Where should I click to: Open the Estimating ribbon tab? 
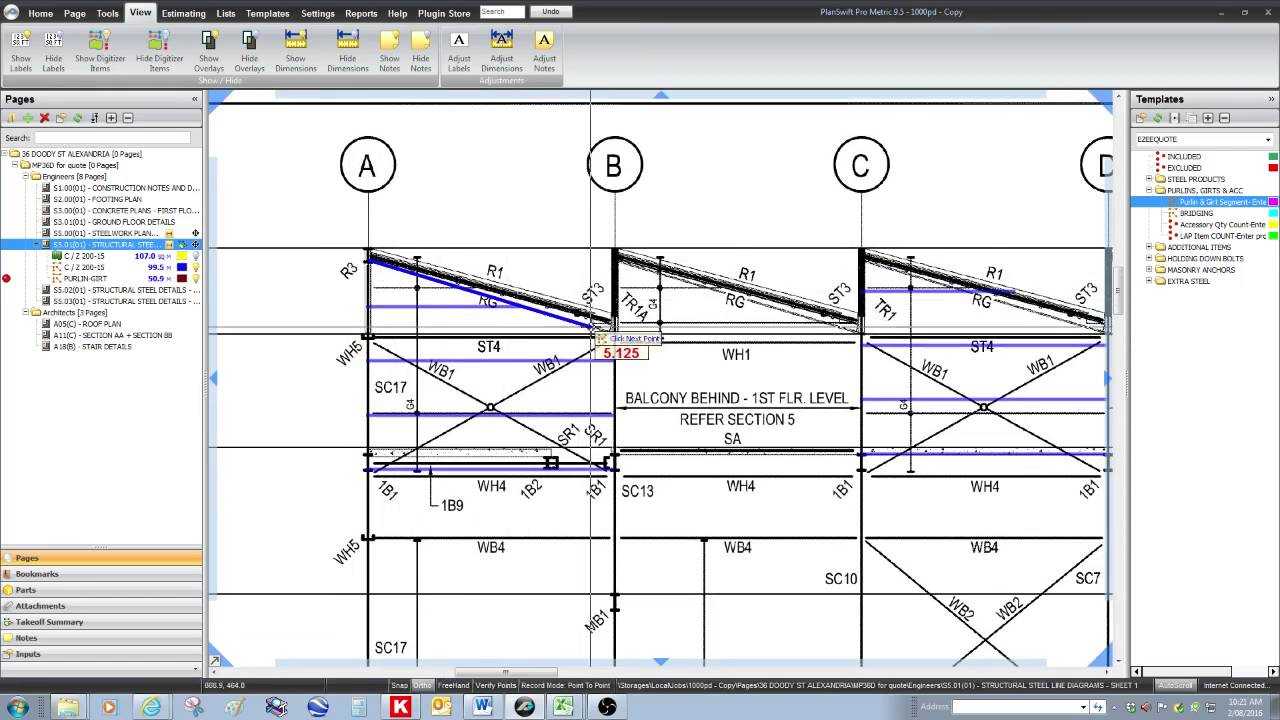pyautogui.click(x=183, y=13)
